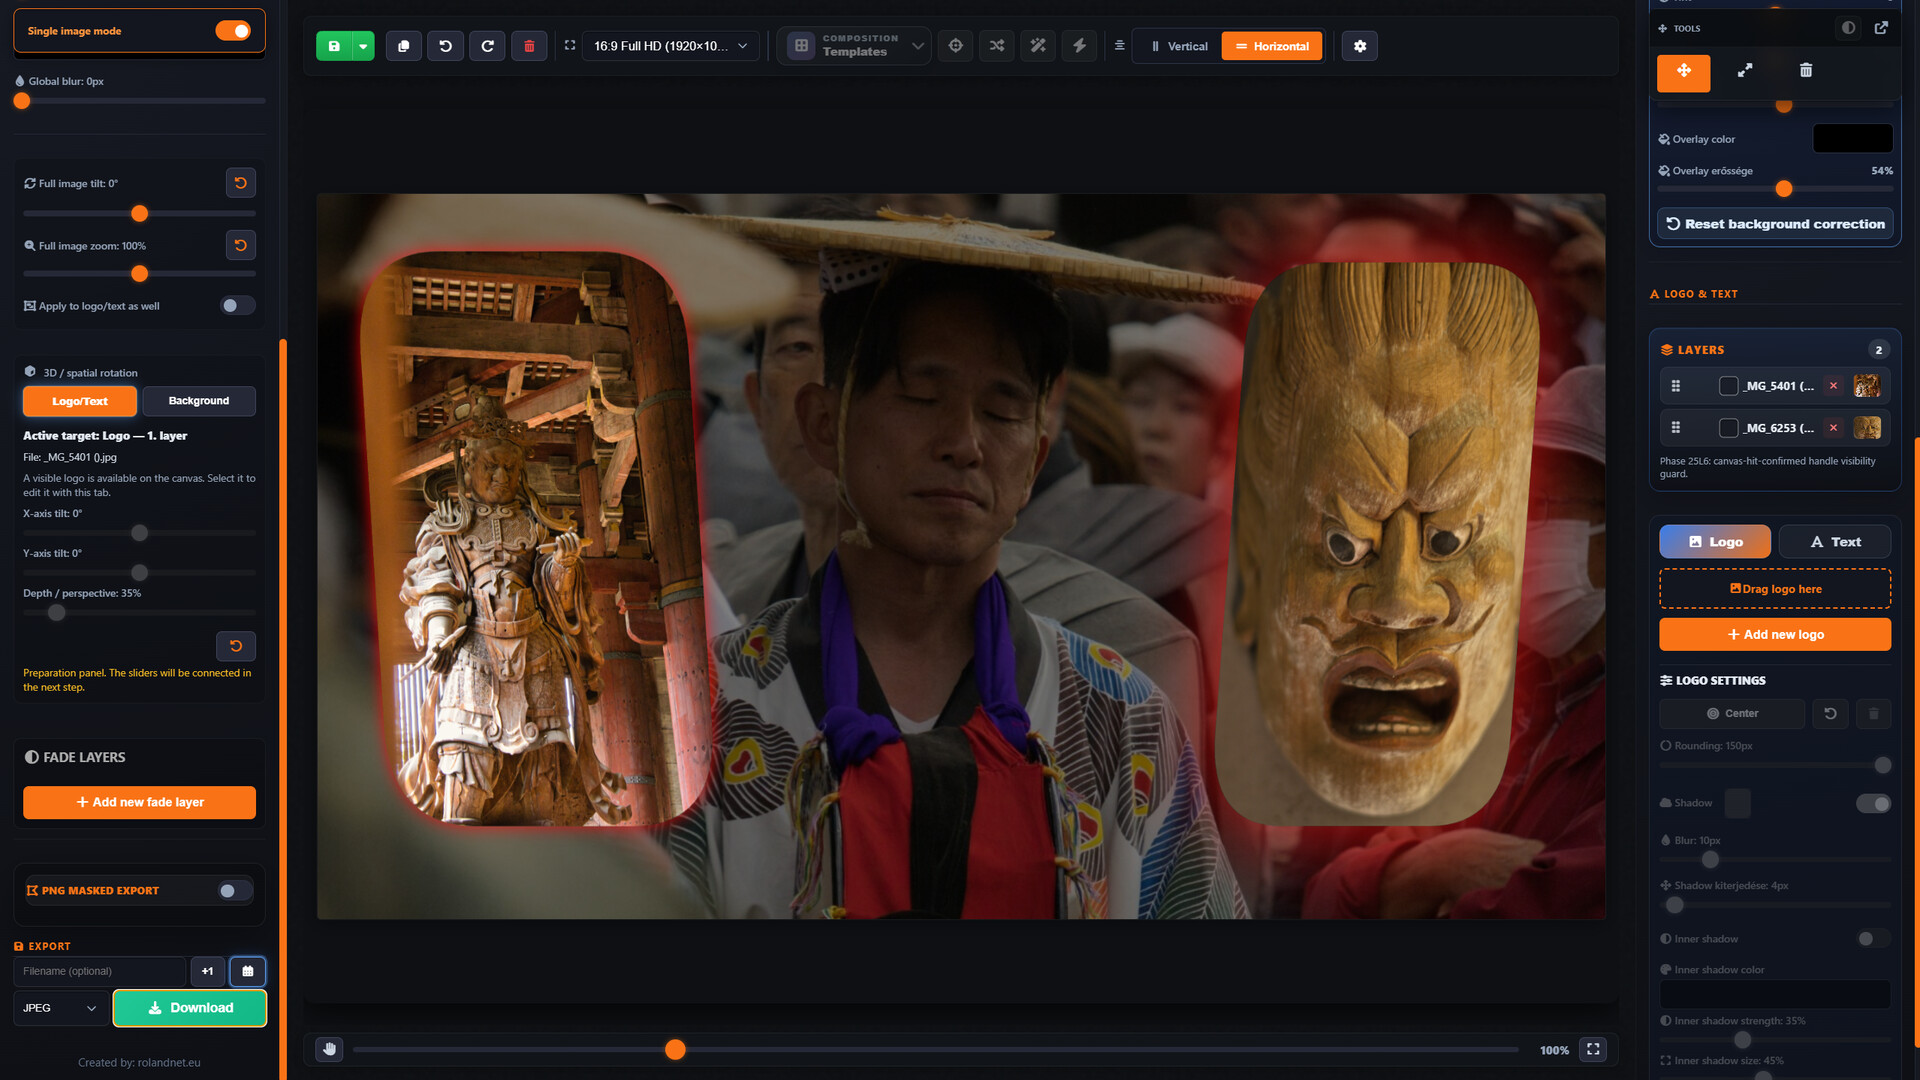Click the Overlay color swatch
This screenshot has height=1080, width=1920.
coord(1853,138)
